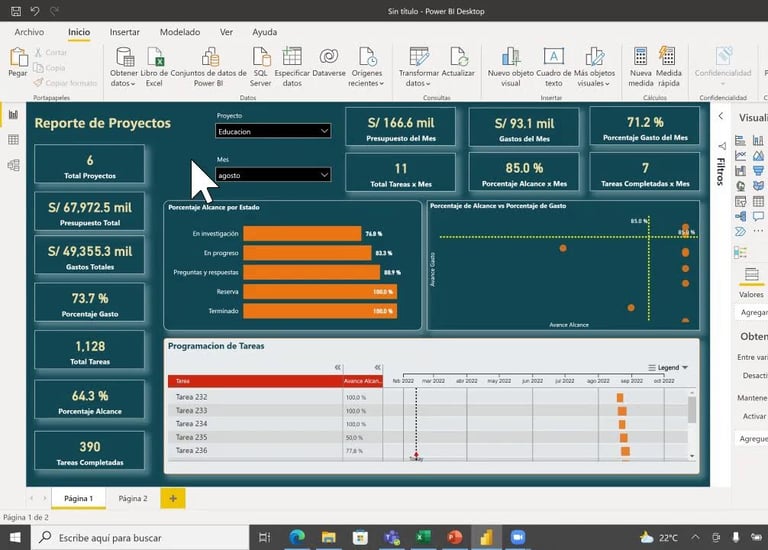Click the Undo arrow icon

click(35, 11)
